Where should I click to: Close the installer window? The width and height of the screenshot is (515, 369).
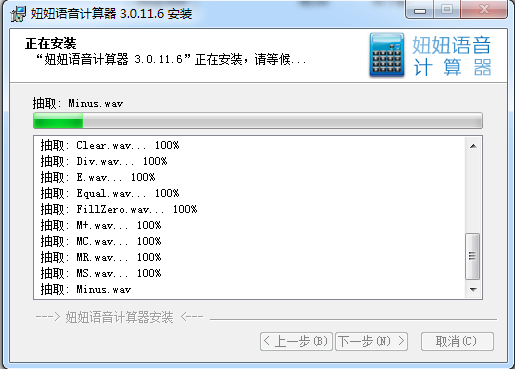[x=484, y=10]
